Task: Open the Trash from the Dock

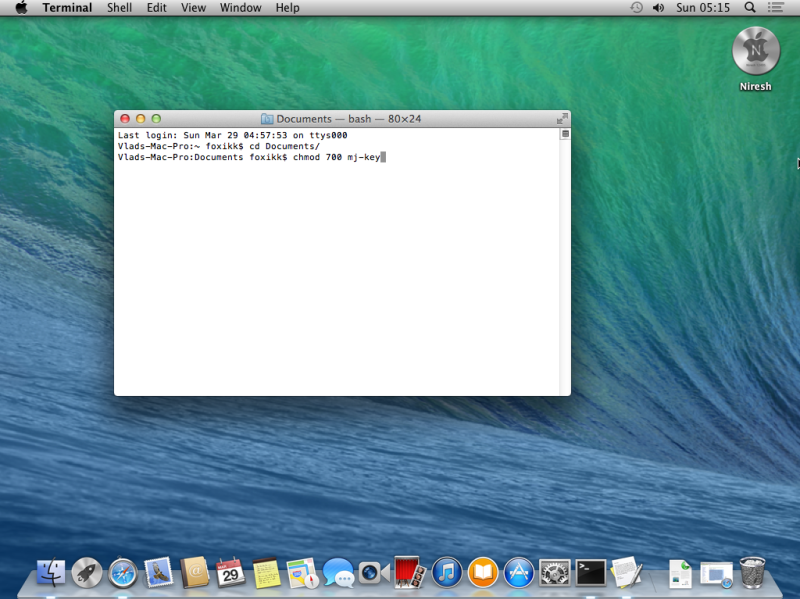Action: coord(753,572)
